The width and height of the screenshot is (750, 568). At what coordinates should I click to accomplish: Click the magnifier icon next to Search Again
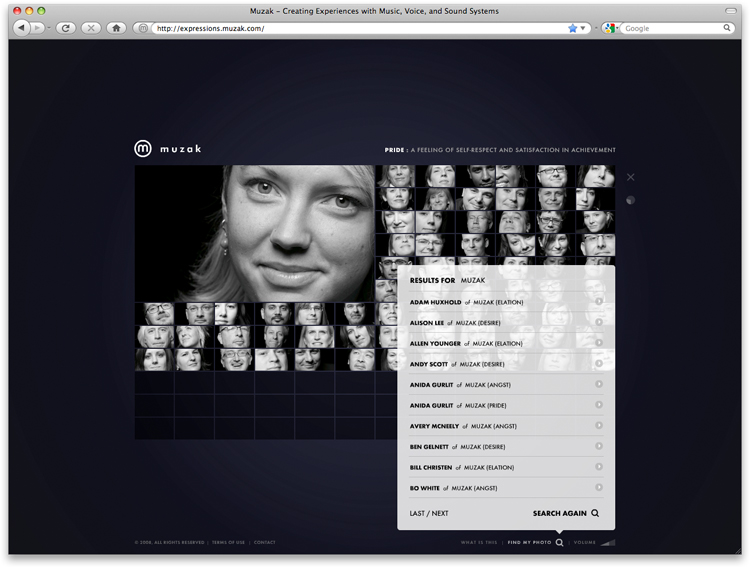(x=595, y=513)
